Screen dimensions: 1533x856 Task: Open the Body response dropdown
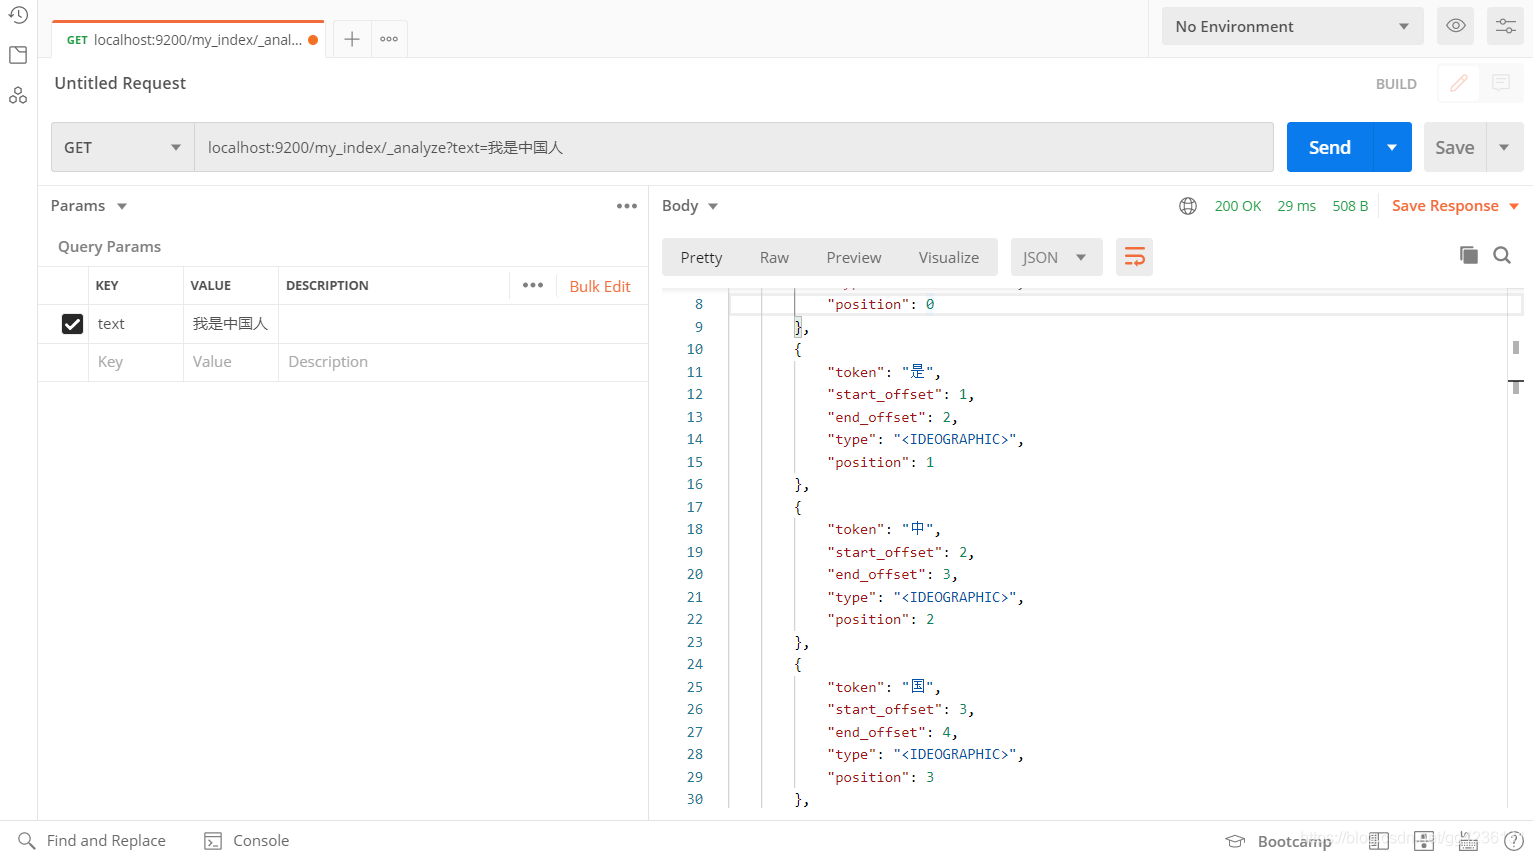690,206
